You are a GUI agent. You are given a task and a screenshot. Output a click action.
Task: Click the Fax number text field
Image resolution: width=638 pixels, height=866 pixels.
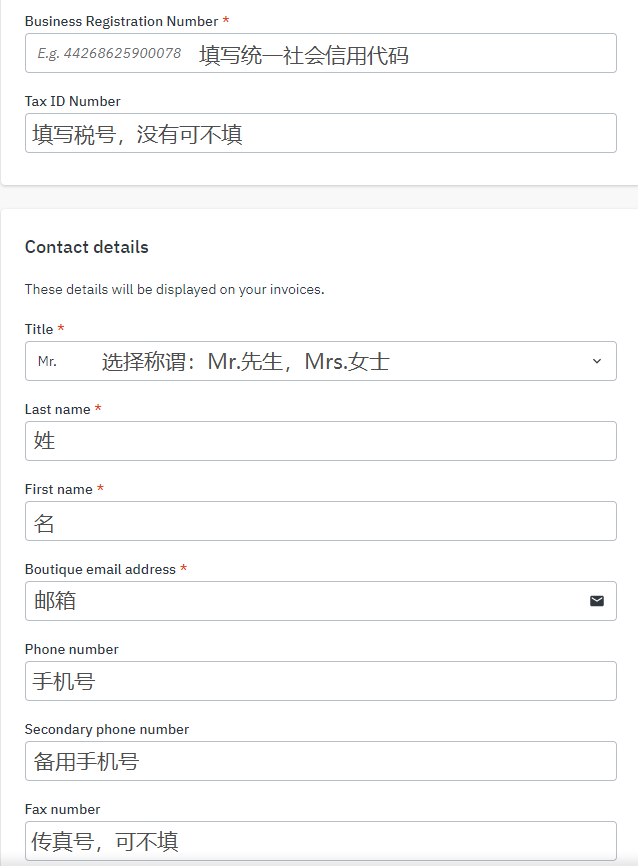(320, 841)
